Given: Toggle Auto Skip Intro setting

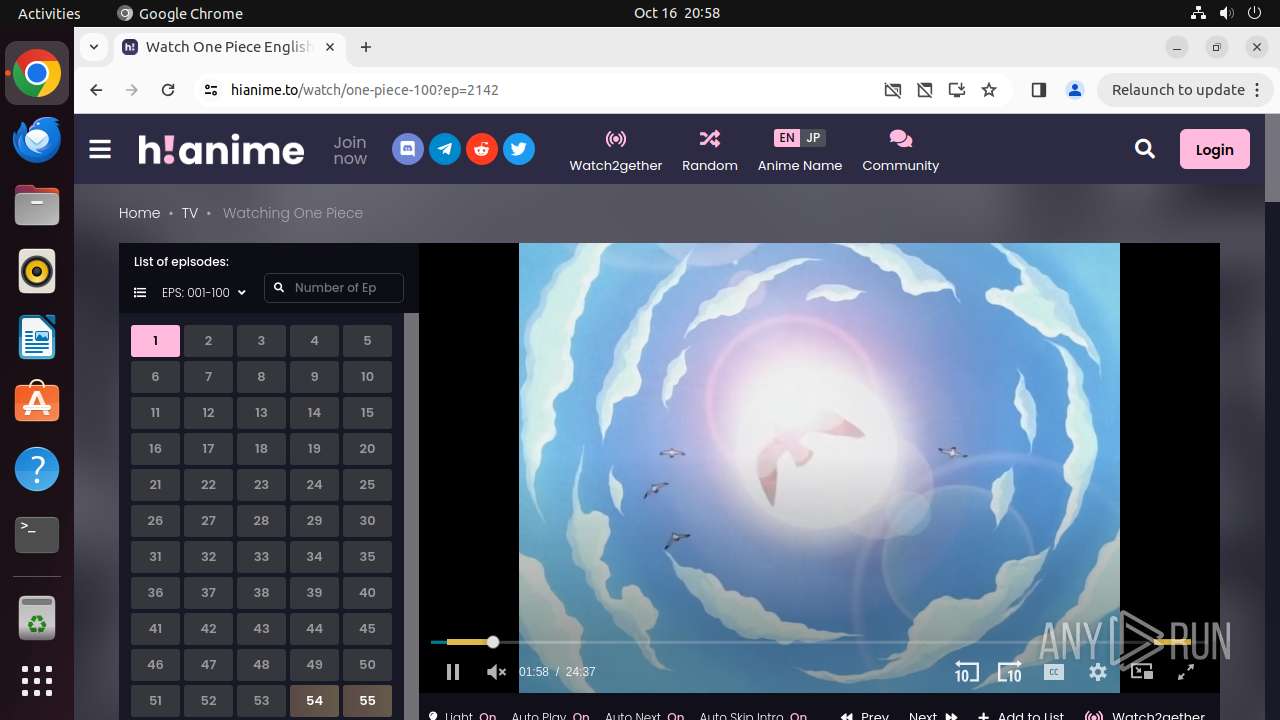Looking at the screenshot, I should pyautogui.click(x=753, y=716).
